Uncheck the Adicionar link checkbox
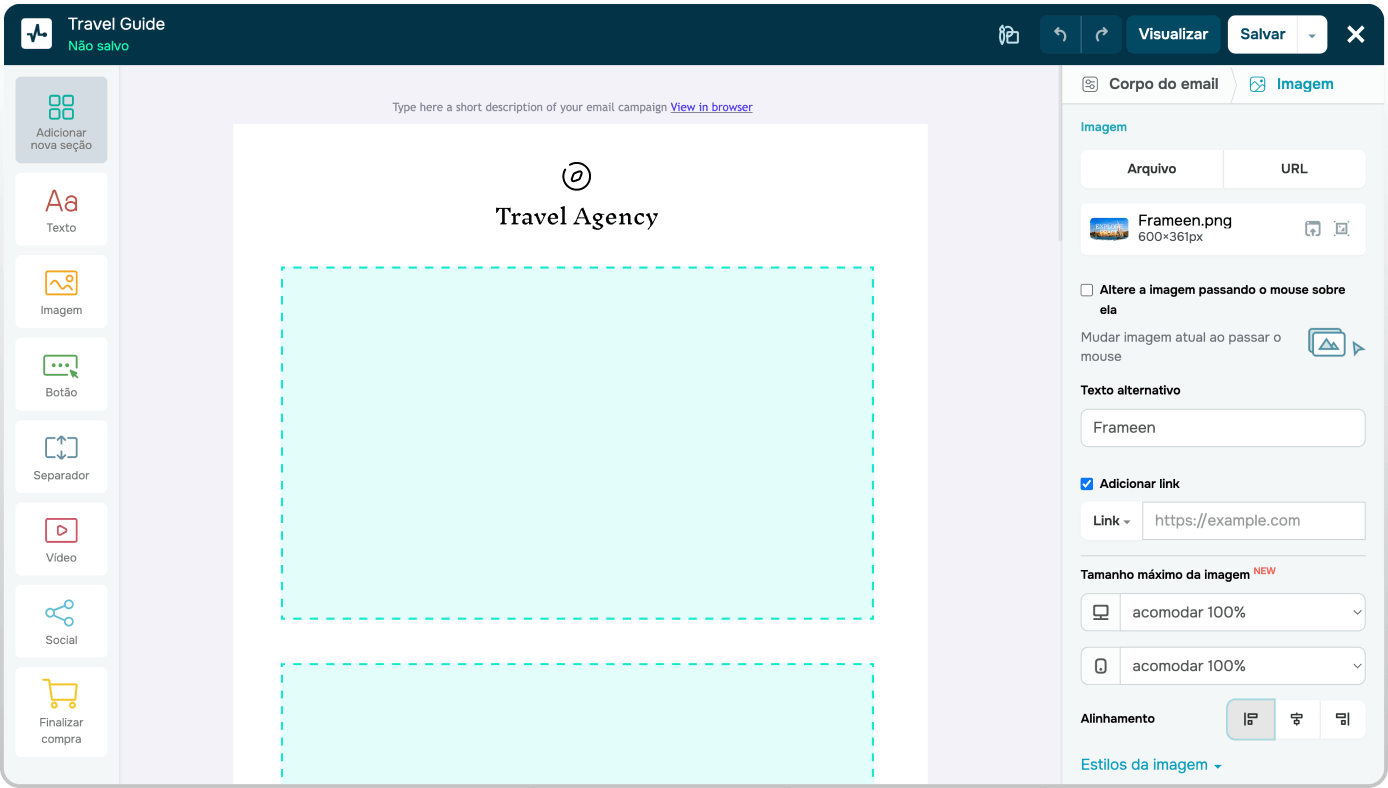This screenshot has height=788, width=1388. point(1087,484)
